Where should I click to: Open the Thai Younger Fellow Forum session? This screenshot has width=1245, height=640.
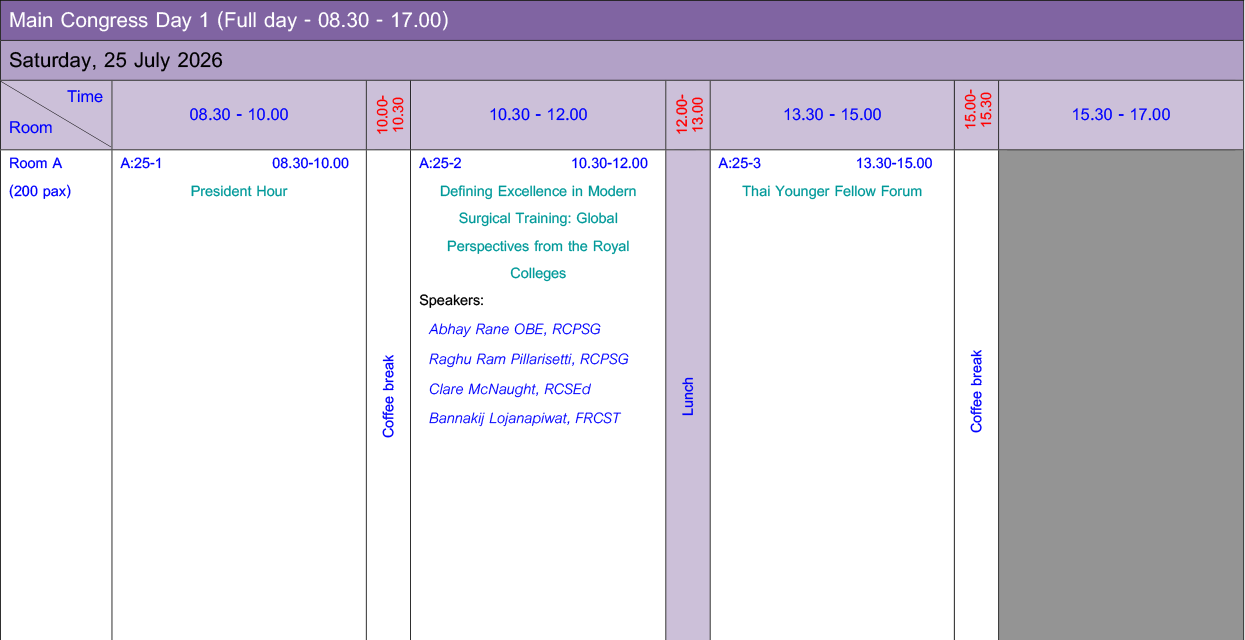click(x=832, y=191)
